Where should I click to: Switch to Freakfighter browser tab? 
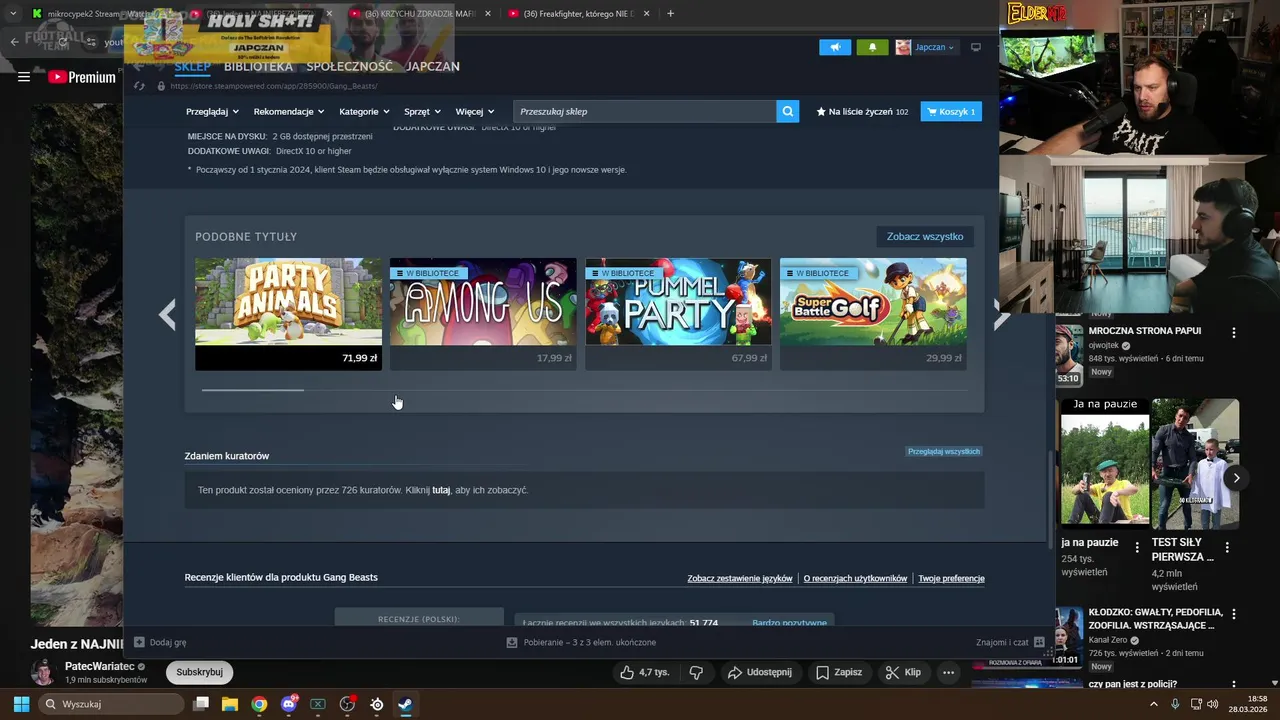coord(578,14)
